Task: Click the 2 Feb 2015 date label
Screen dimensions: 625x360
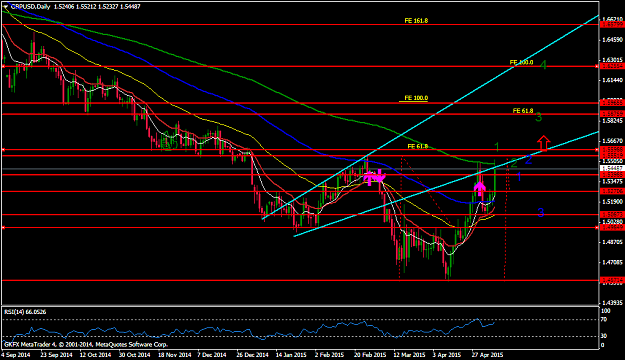Action: pos(329,354)
